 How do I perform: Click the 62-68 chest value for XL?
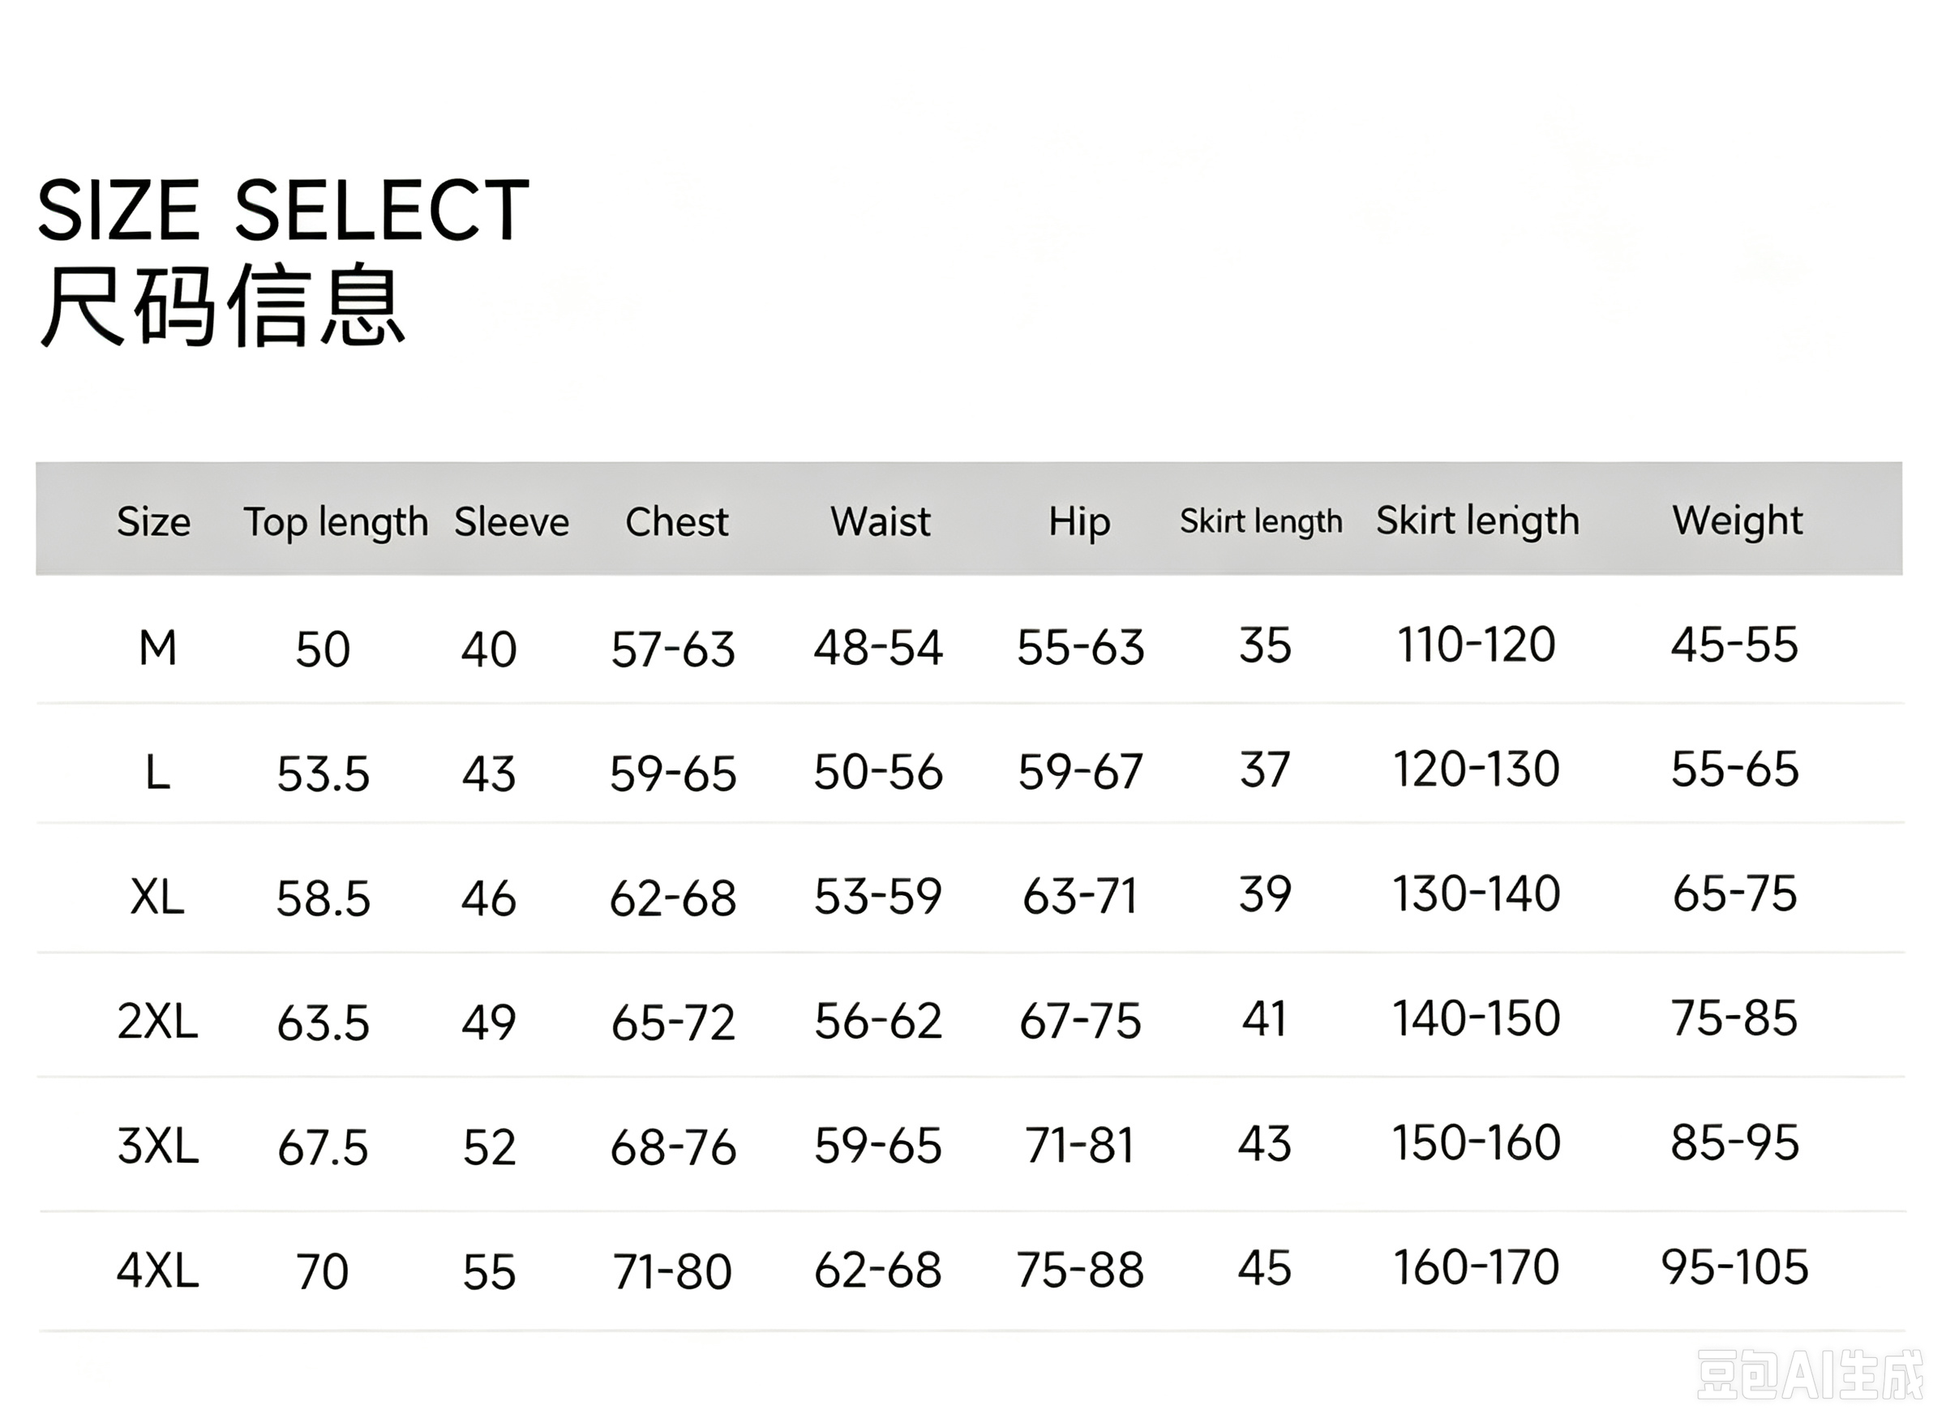(673, 898)
